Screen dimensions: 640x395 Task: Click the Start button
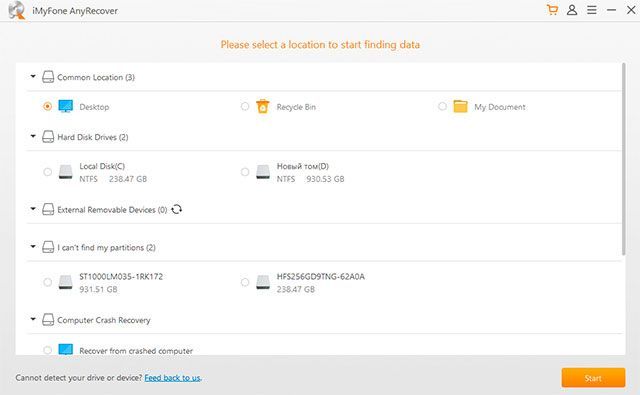[x=593, y=378]
